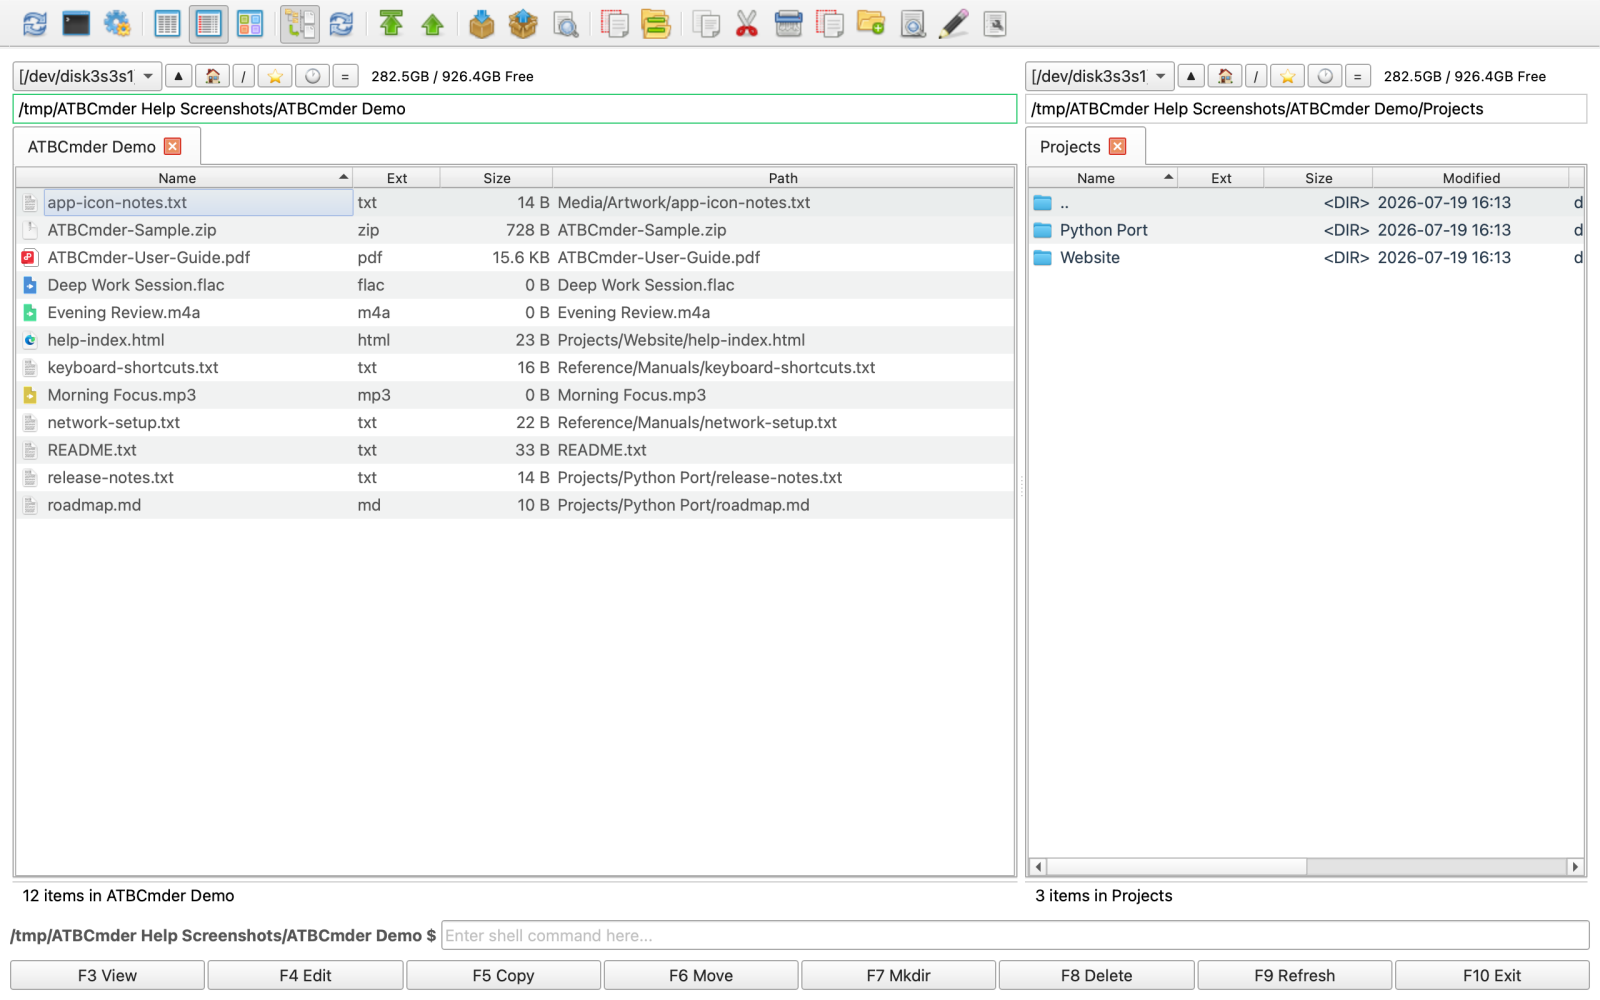Click the left panel path field
1600x1000 pixels.
tap(515, 109)
